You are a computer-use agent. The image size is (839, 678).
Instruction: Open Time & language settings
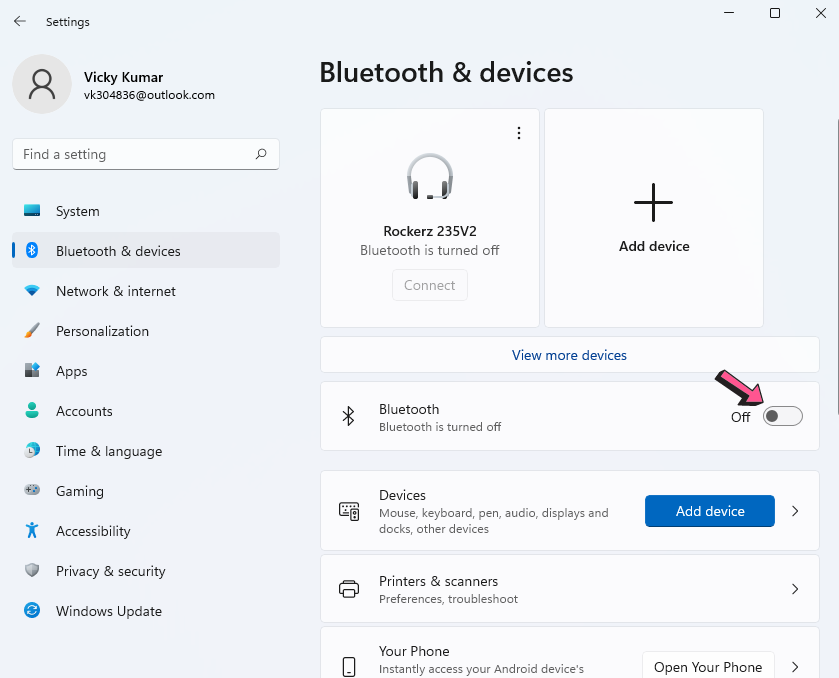(x=146, y=451)
